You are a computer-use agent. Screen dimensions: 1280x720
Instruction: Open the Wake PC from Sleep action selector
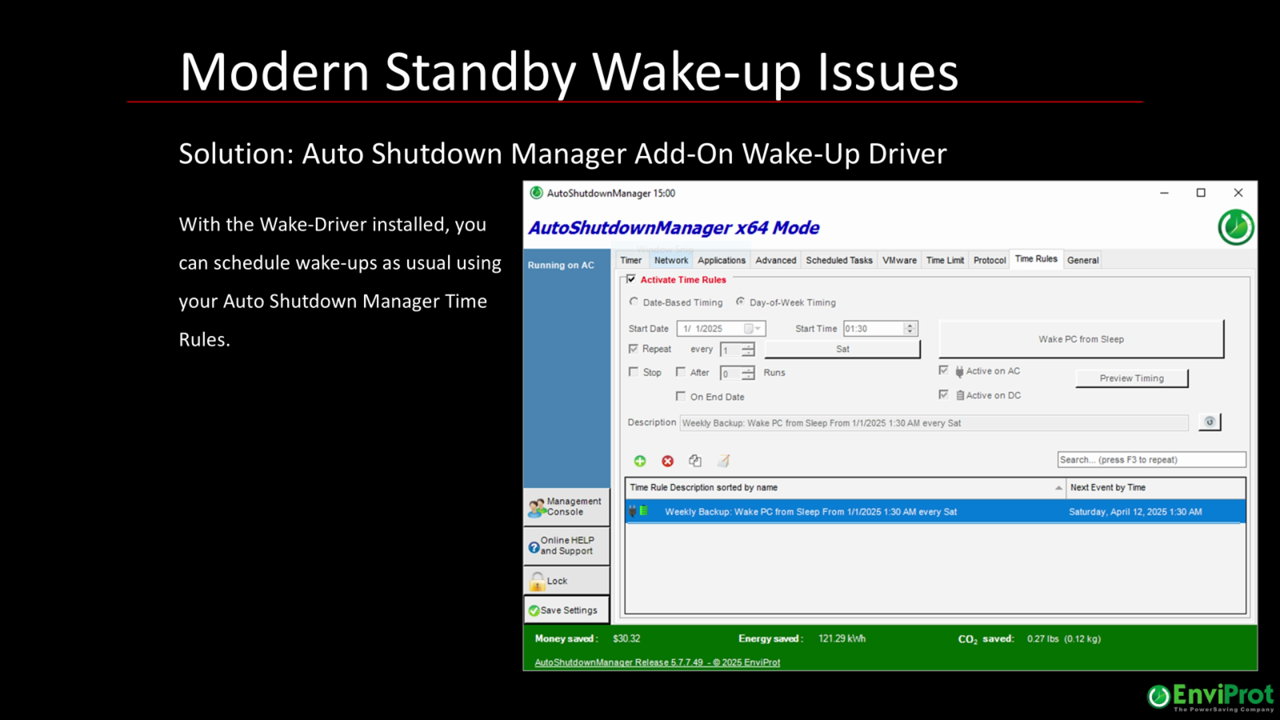pos(1081,339)
